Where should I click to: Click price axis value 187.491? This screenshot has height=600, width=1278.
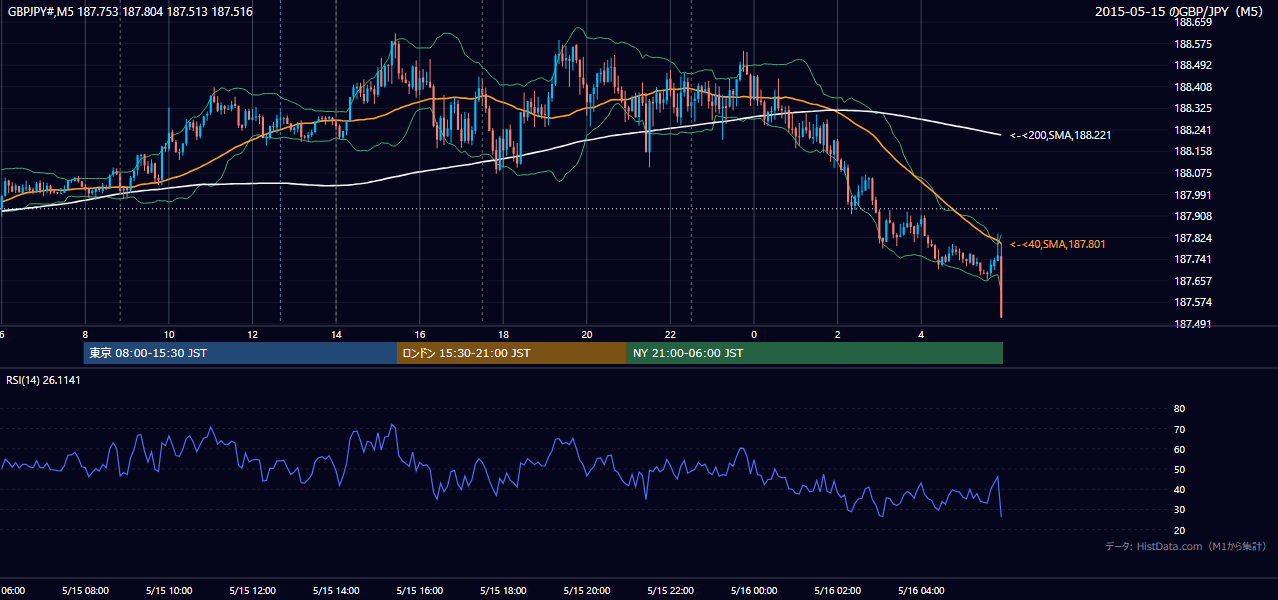(x=1192, y=324)
